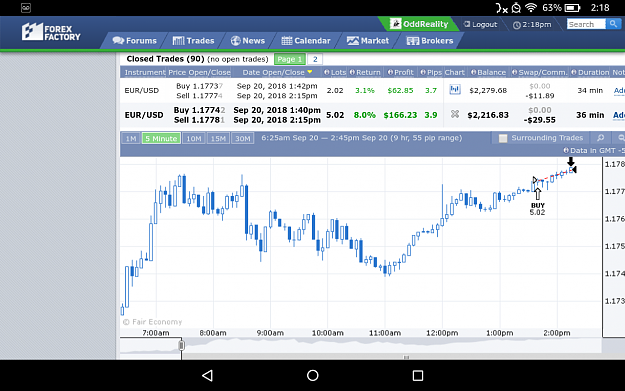Click the 34 min duration cell
The width and height of the screenshot is (625, 391).
tap(590, 90)
